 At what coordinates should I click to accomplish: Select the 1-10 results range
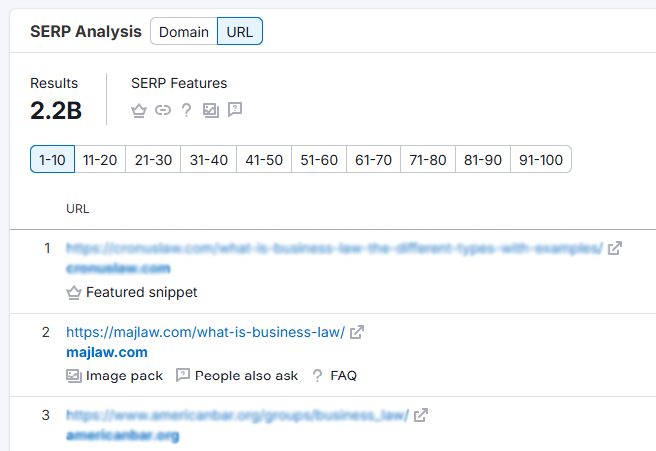click(x=52, y=159)
